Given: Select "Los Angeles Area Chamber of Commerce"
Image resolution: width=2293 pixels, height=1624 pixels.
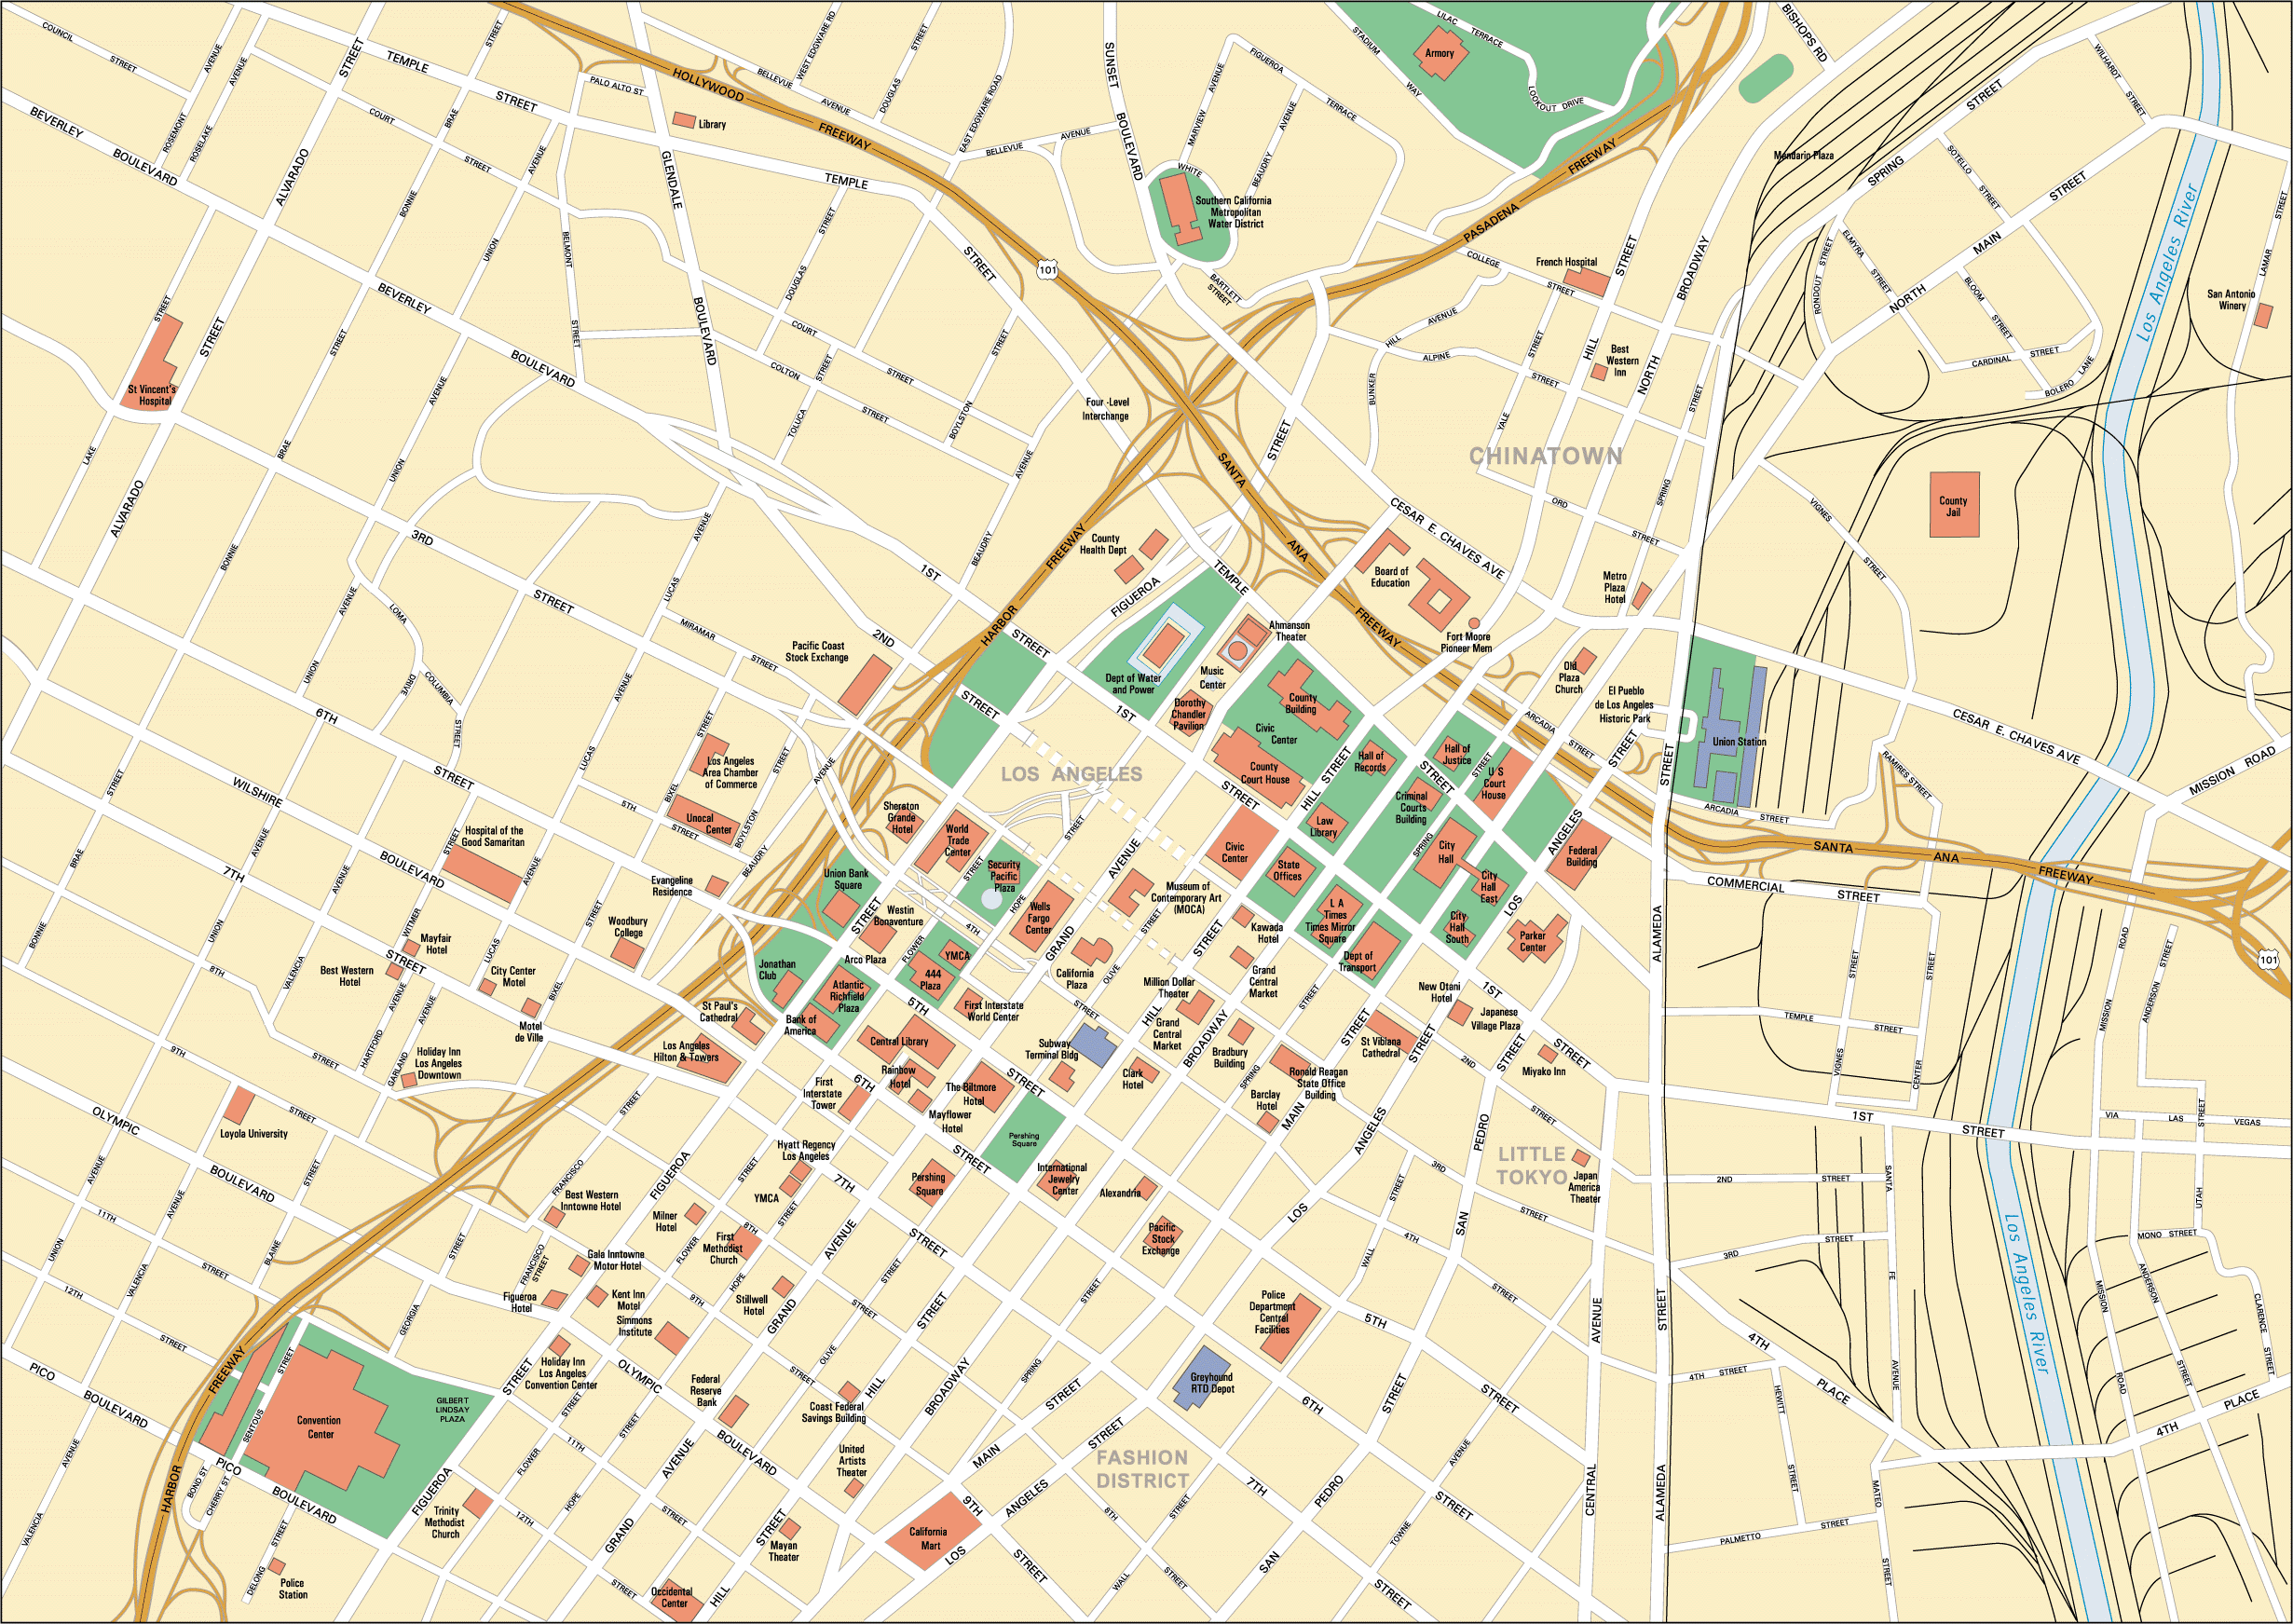Looking at the screenshot, I should click(x=730, y=772).
